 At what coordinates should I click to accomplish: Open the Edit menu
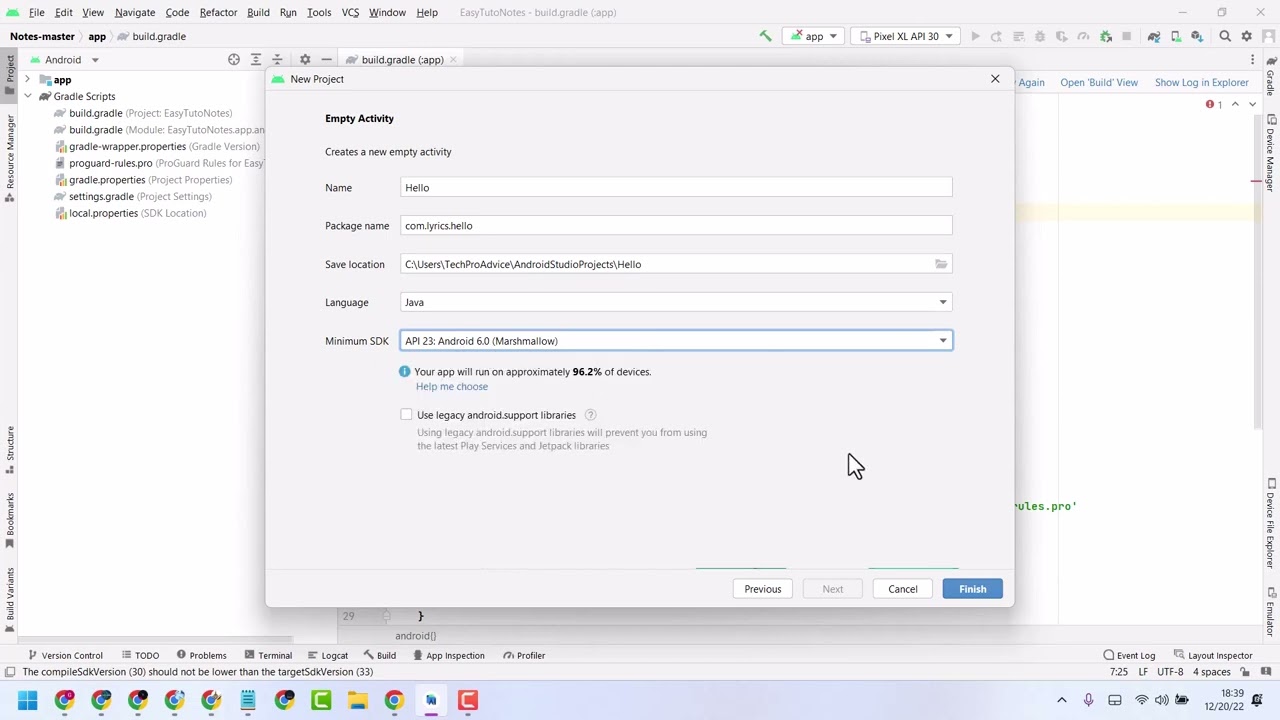(x=63, y=12)
